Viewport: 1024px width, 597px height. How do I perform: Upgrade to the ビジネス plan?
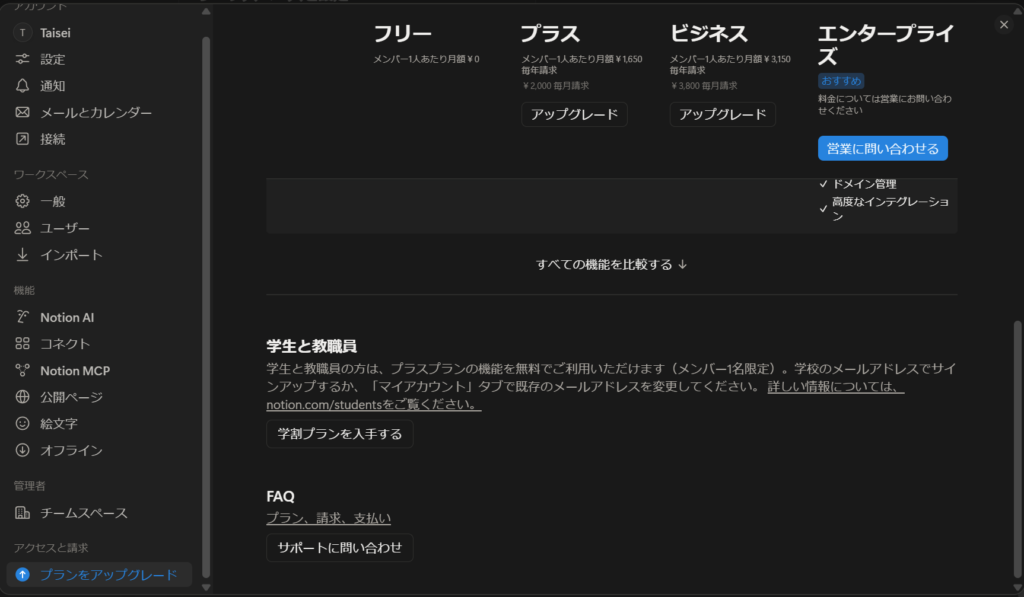[722, 114]
